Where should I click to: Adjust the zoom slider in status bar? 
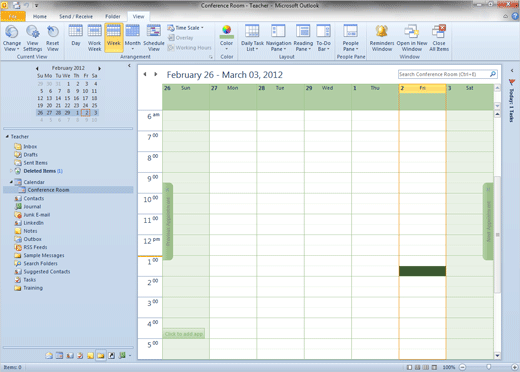point(488,367)
